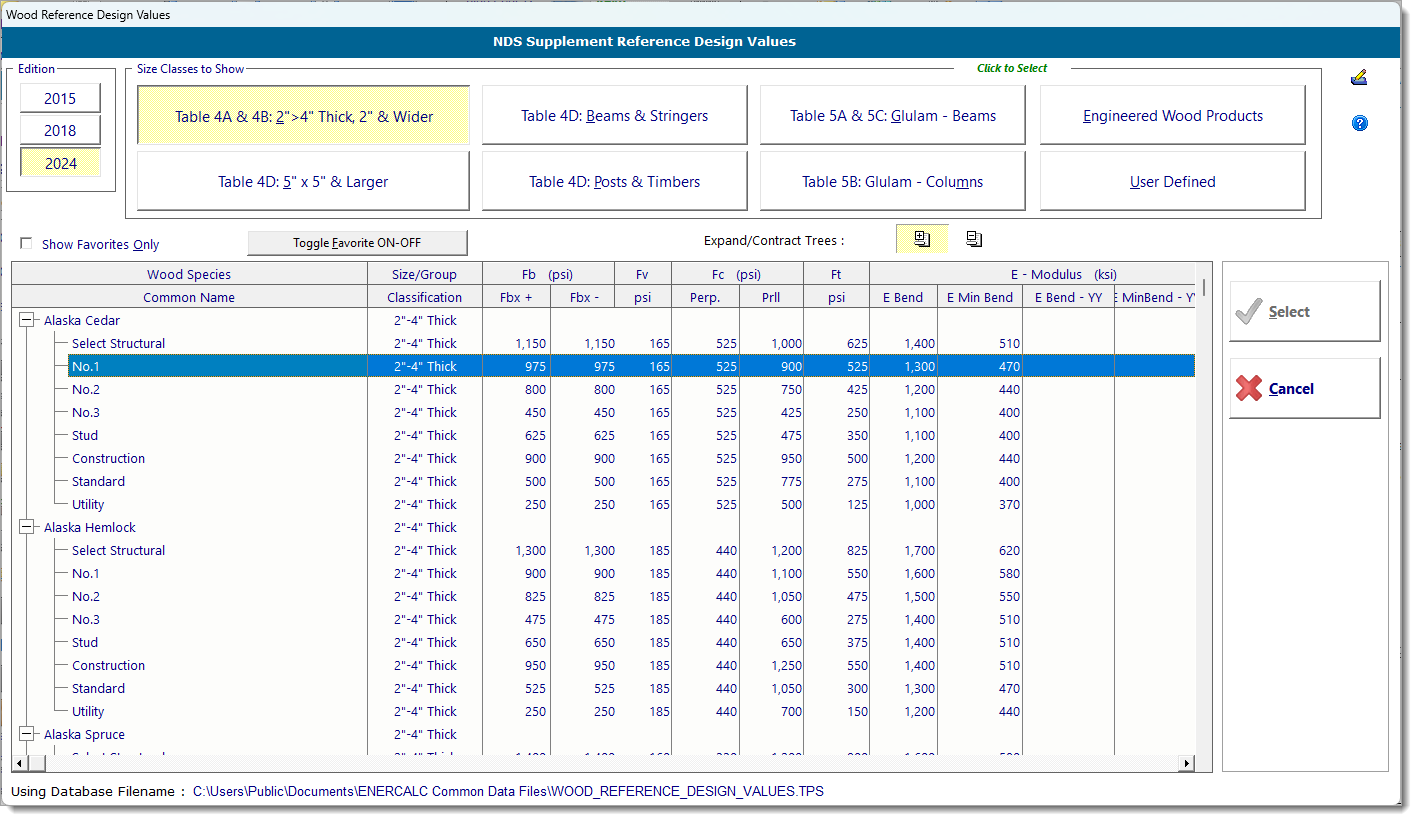Select the 2024 edition

pos(61,163)
